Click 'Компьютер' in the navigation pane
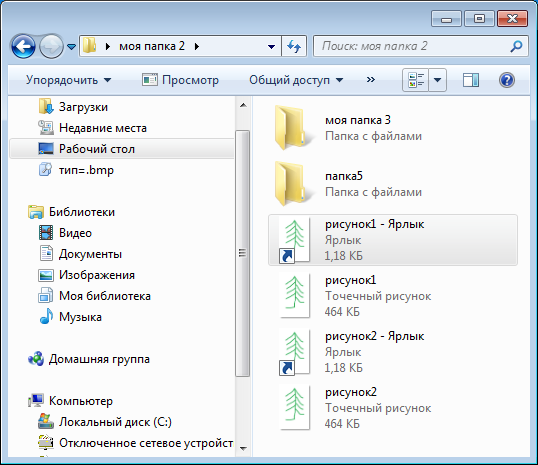Screen dimensions: 538x465 81,401
